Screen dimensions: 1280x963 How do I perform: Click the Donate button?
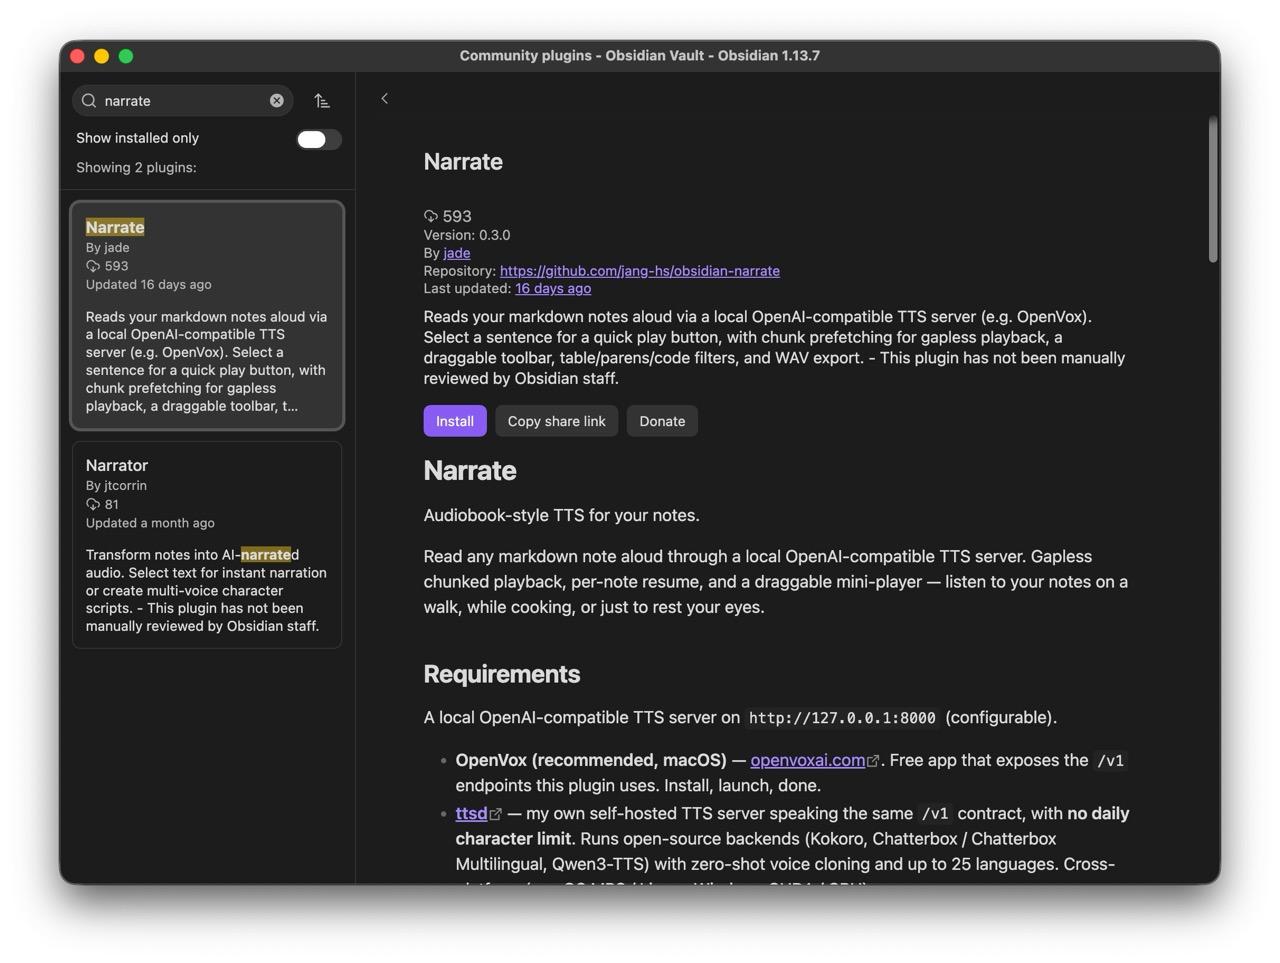click(662, 421)
